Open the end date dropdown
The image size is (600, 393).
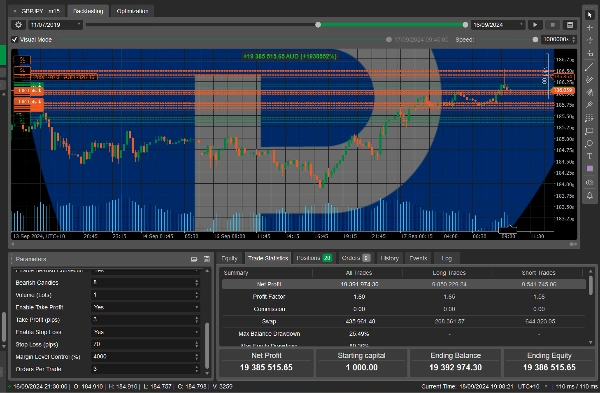point(497,25)
